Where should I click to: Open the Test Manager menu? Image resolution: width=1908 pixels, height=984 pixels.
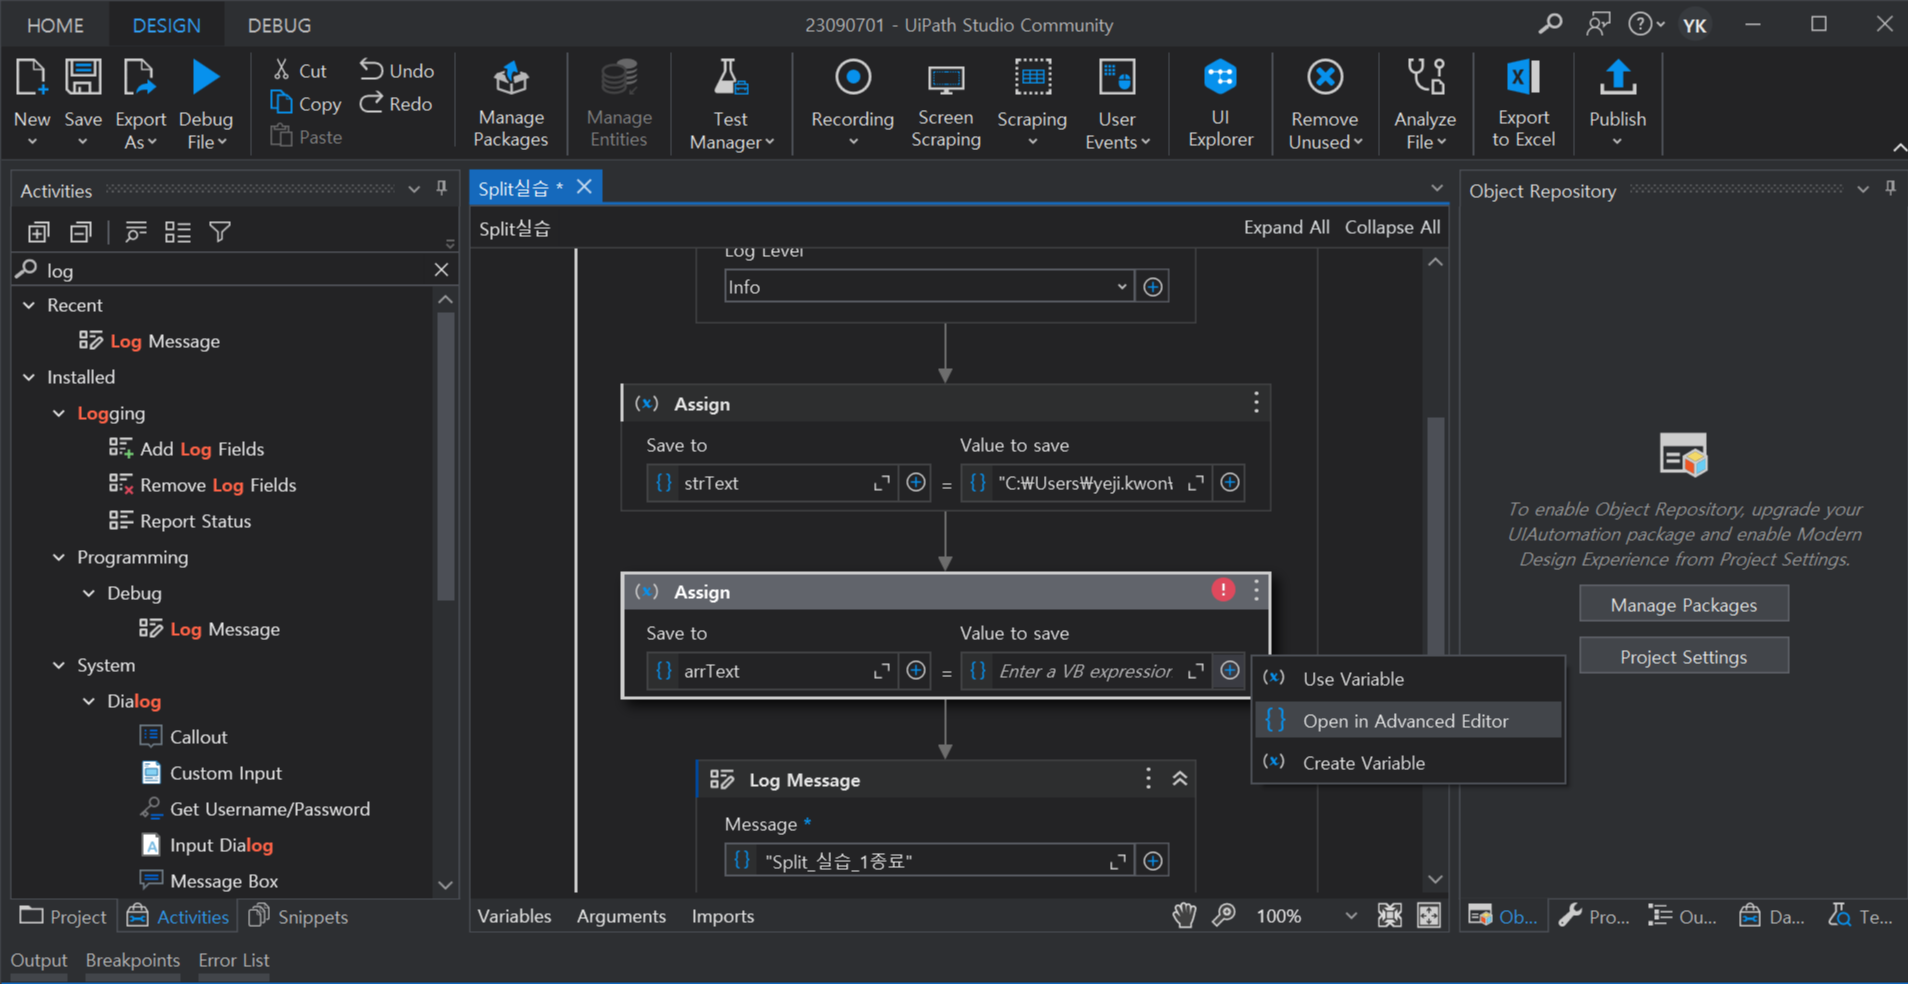[x=731, y=102]
